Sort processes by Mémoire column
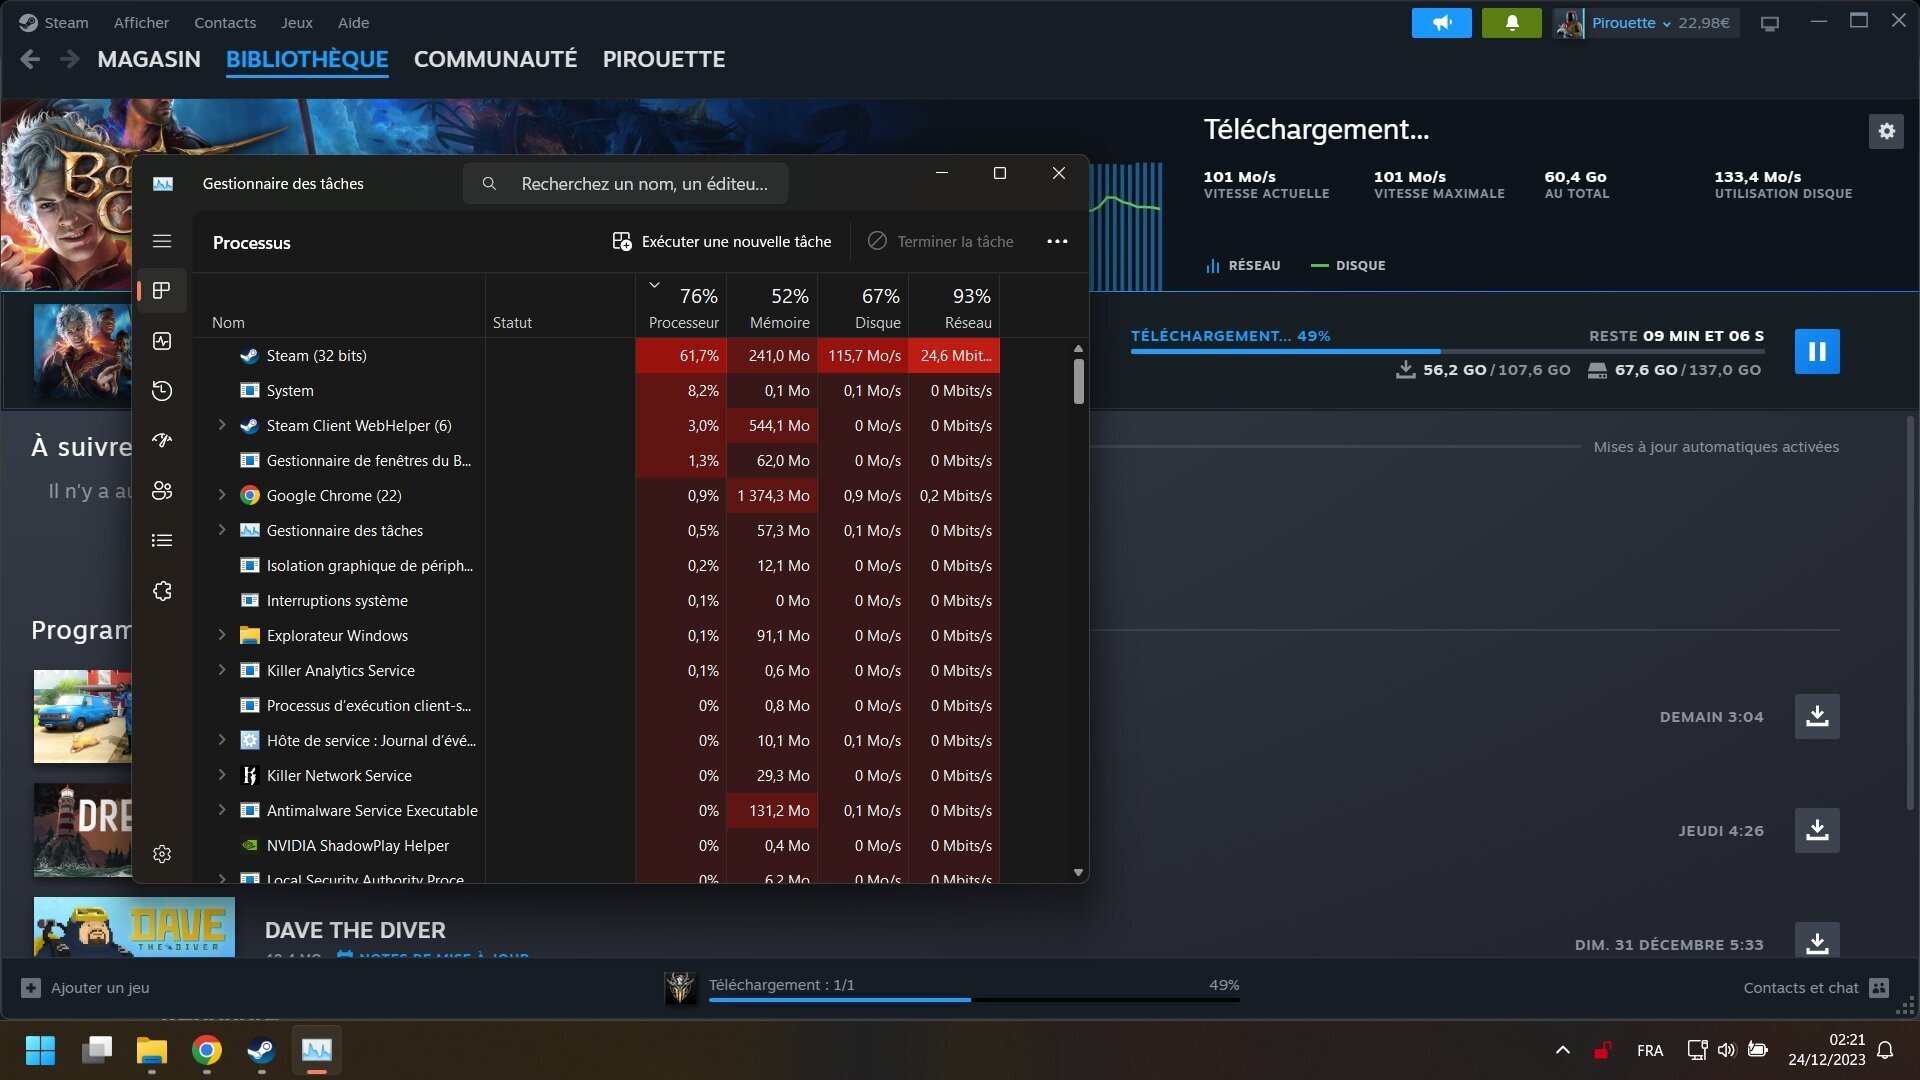1920x1080 pixels. [x=772, y=306]
